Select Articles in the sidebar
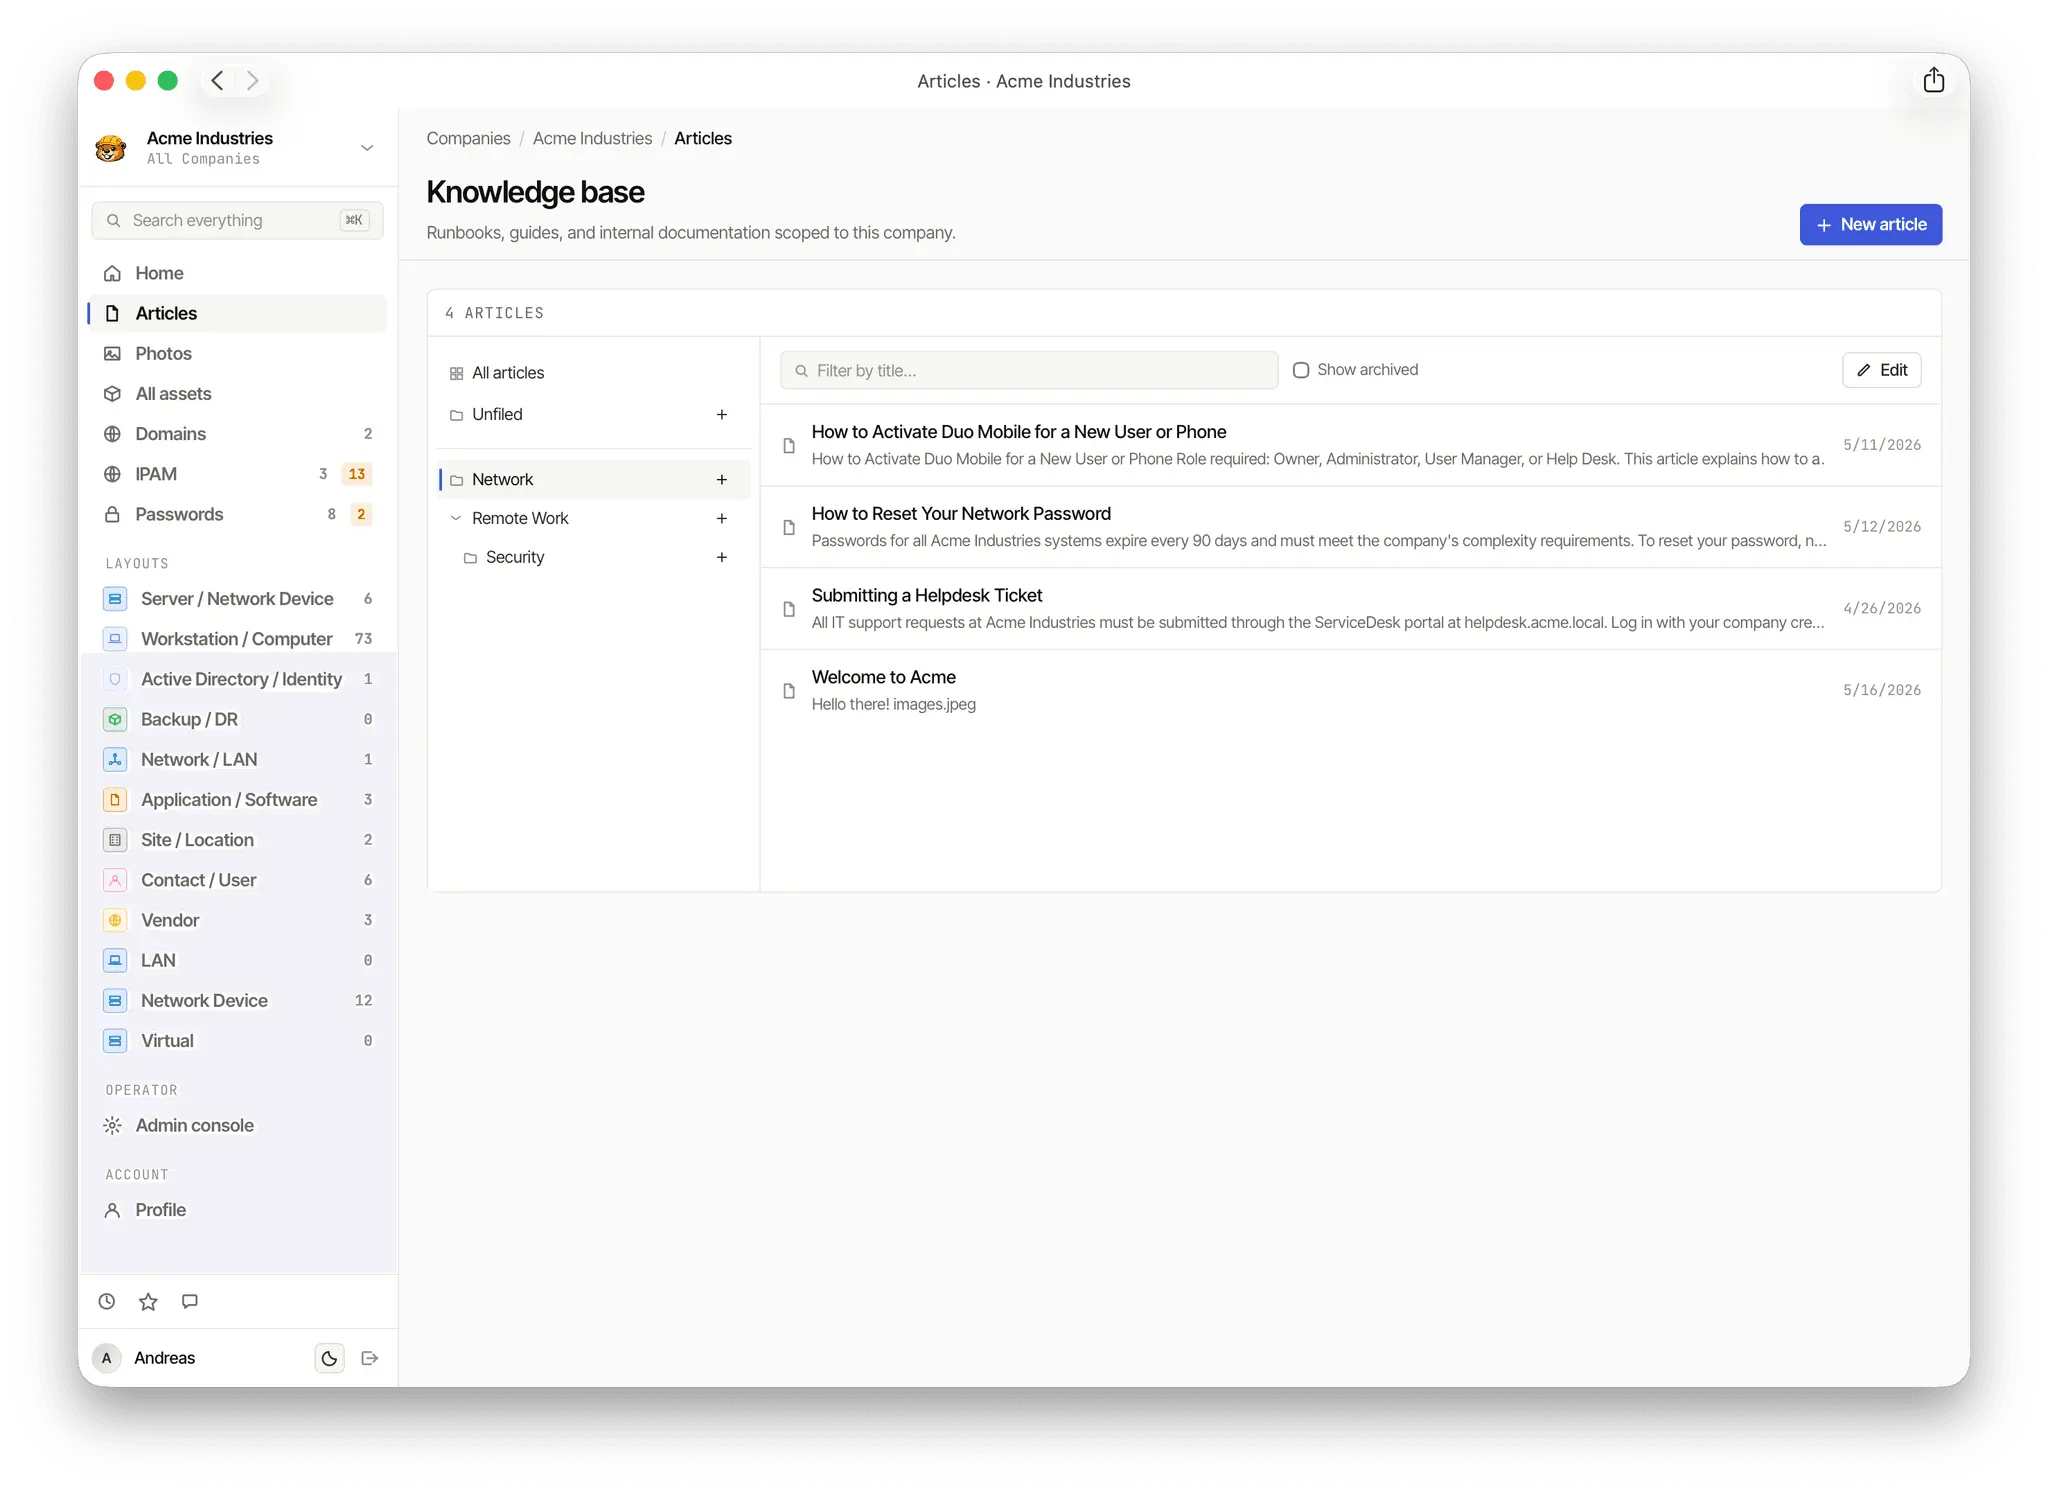Image resolution: width=2048 pixels, height=1490 pixels. pos(238,313)
